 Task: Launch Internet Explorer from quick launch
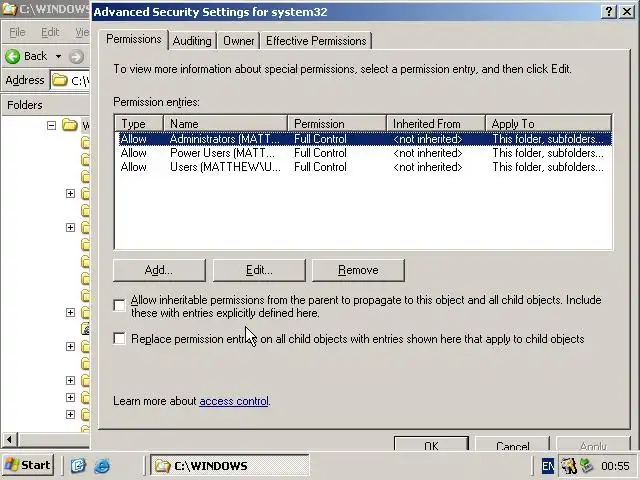[102, 465]
